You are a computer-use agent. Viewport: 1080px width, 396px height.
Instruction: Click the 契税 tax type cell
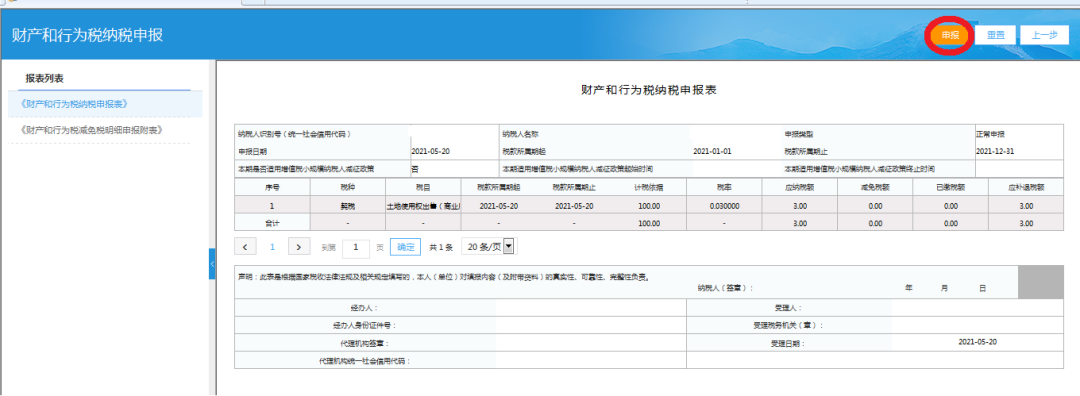348,206
